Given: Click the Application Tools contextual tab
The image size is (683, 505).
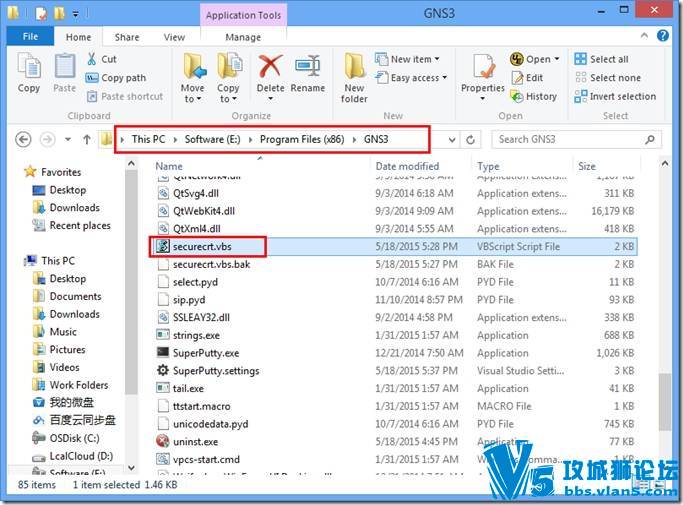Looking at the screenshot, I should (x=243, y=15).
